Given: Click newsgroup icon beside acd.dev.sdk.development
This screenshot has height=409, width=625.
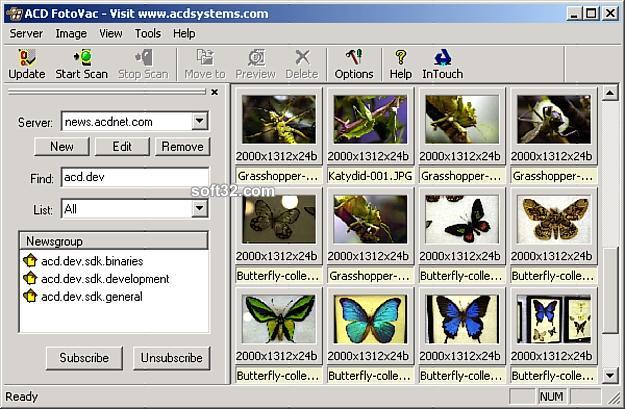Looking at the screenshot, I should [30, 278].
